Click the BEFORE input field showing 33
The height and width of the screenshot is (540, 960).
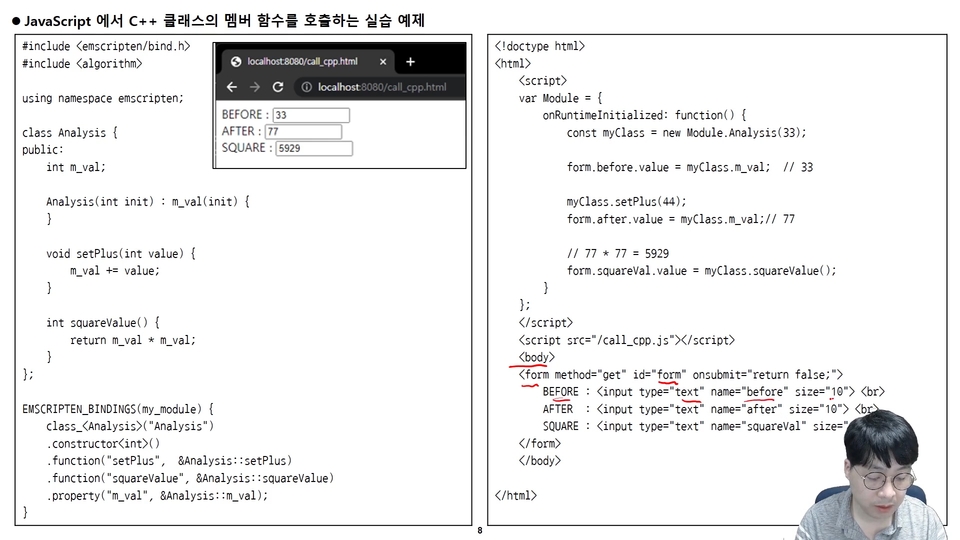311,115
